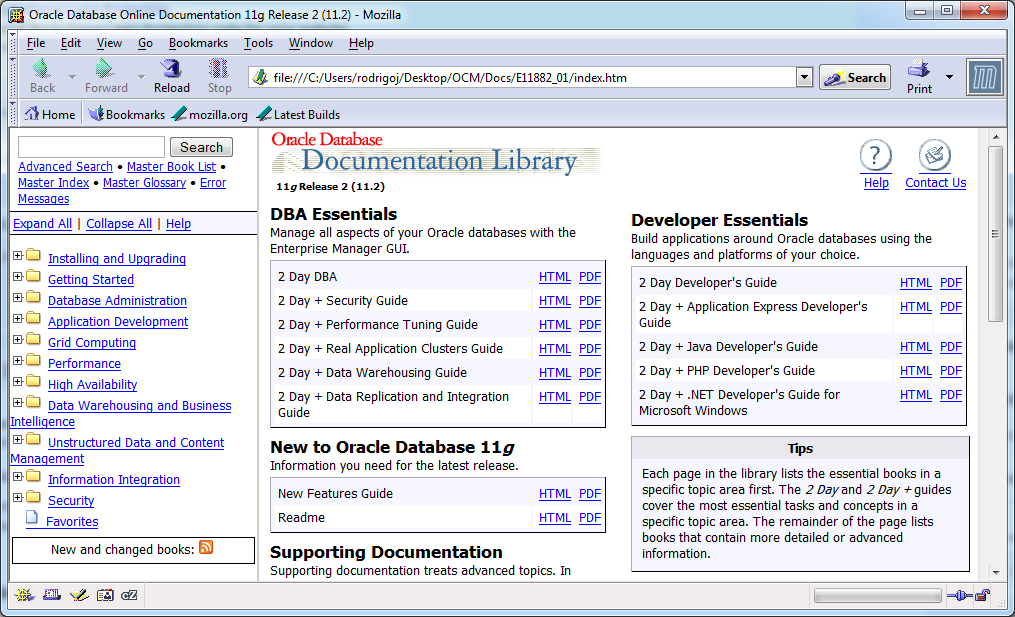Expand the Information Integration tree node

pyautogui.click(x=18, y=477)
